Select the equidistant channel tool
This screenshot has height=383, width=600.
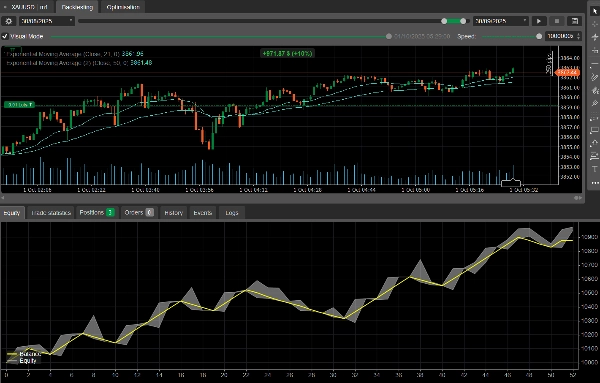pos(594,156)
